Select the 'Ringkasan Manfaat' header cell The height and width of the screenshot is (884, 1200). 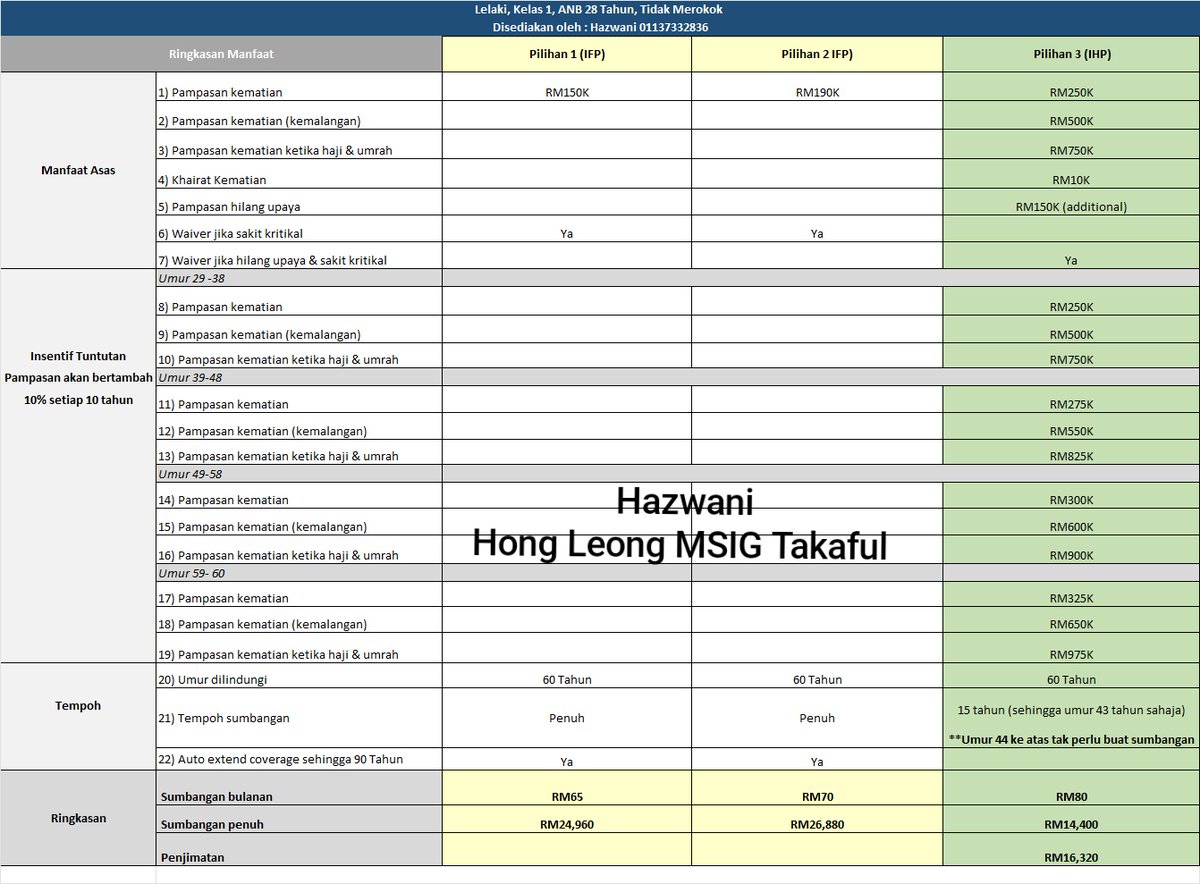click(221, 55)
